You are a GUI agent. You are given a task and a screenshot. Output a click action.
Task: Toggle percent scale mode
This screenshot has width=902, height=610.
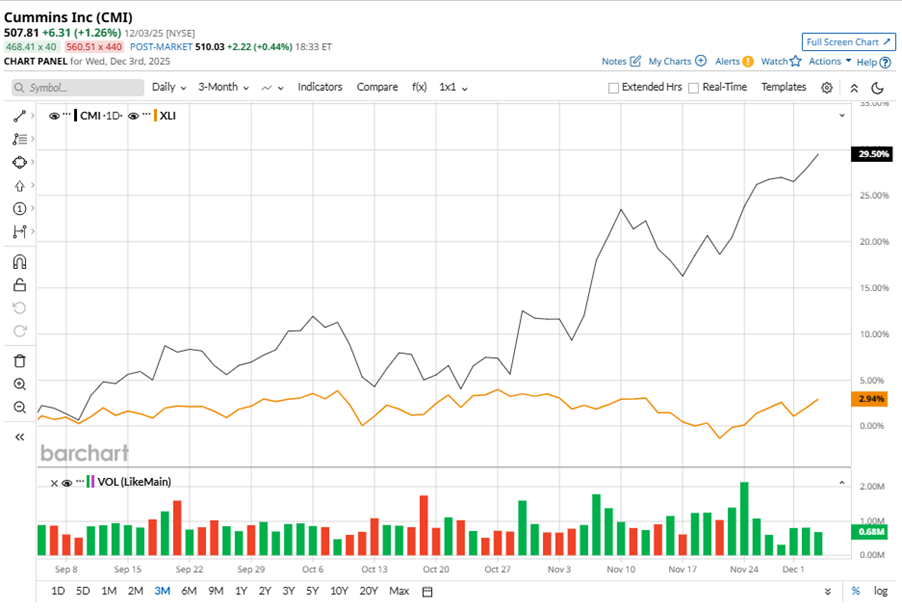855,591
